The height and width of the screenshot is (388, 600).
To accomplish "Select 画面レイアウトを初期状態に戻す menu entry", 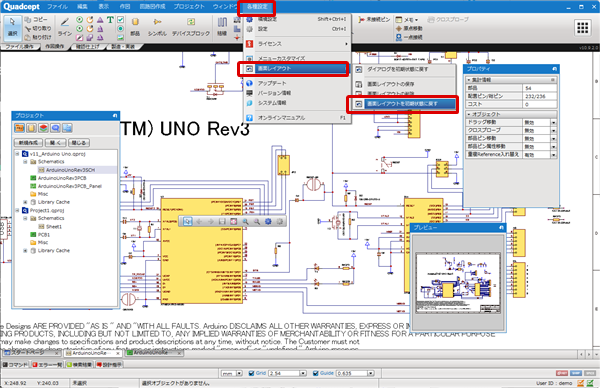I will (402, 104).
